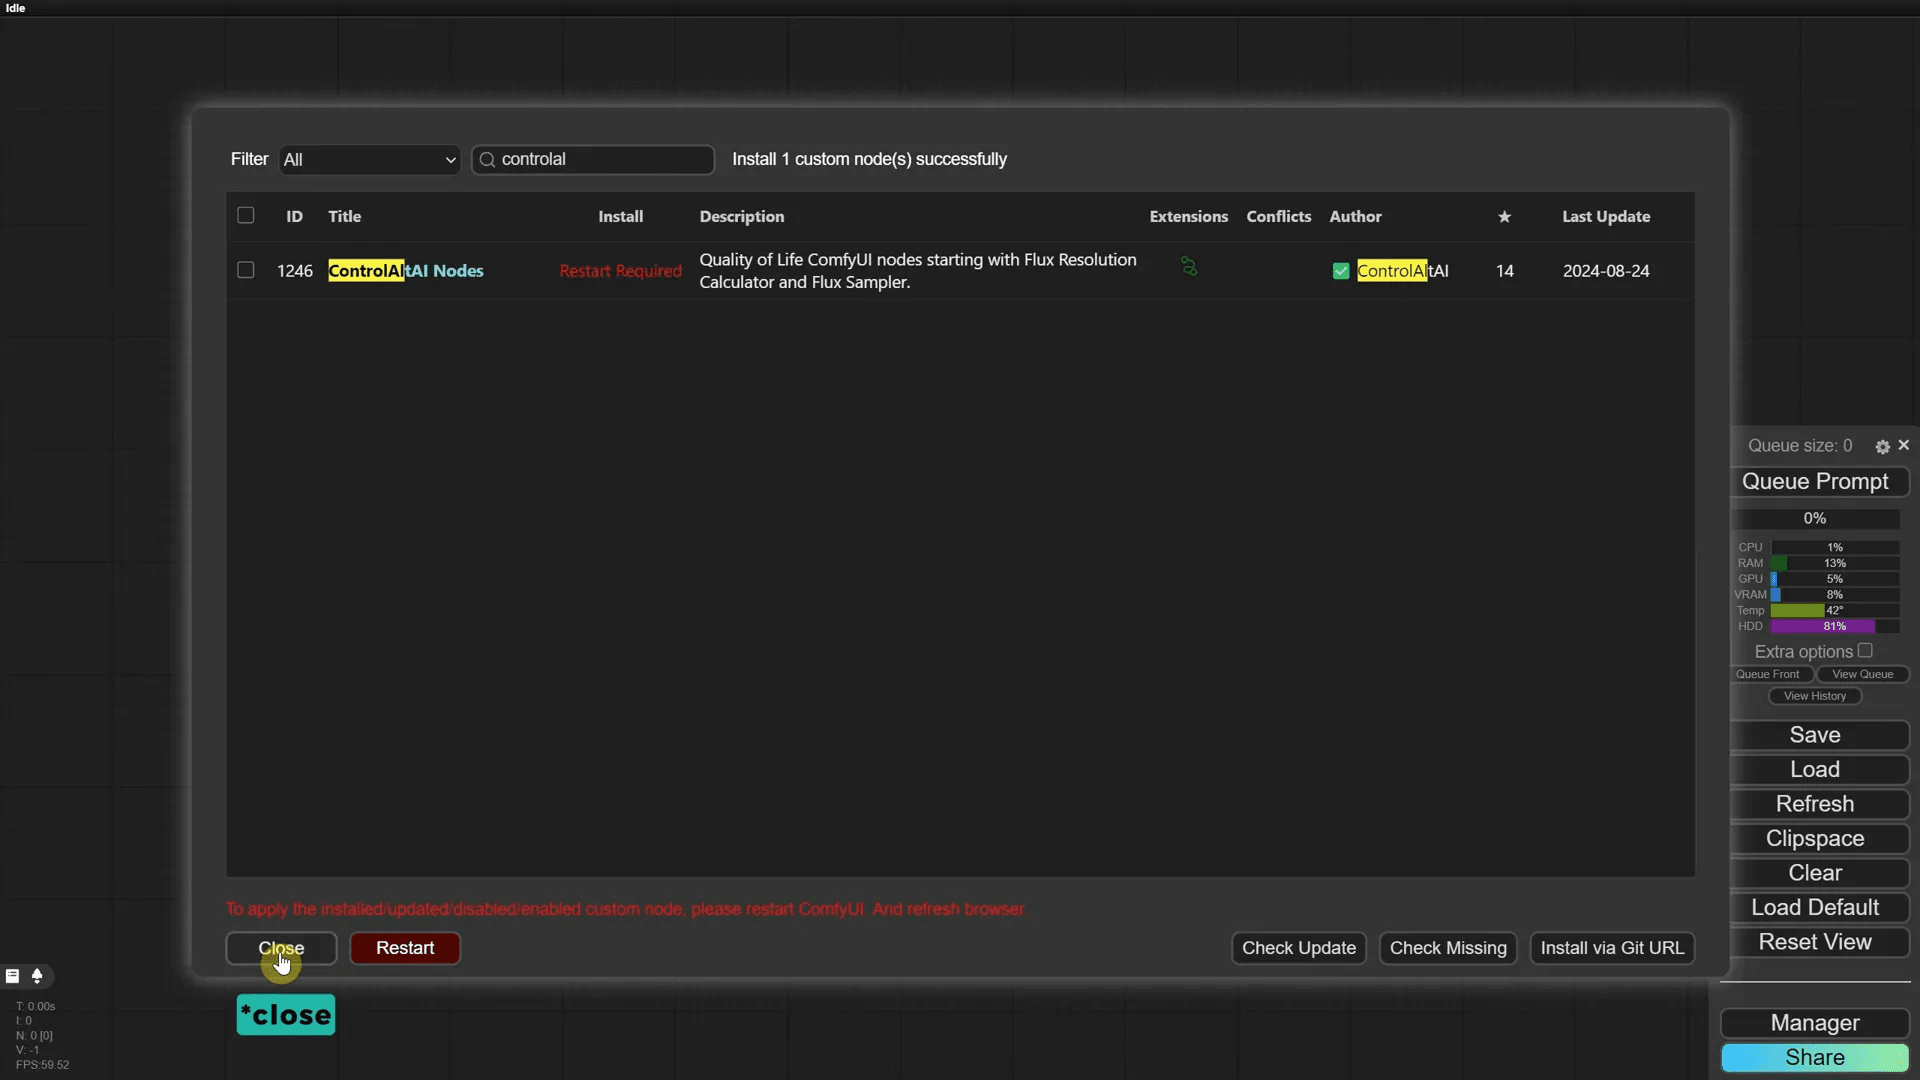
Task: Sort by the star column header
Action: pos(1504,217)
